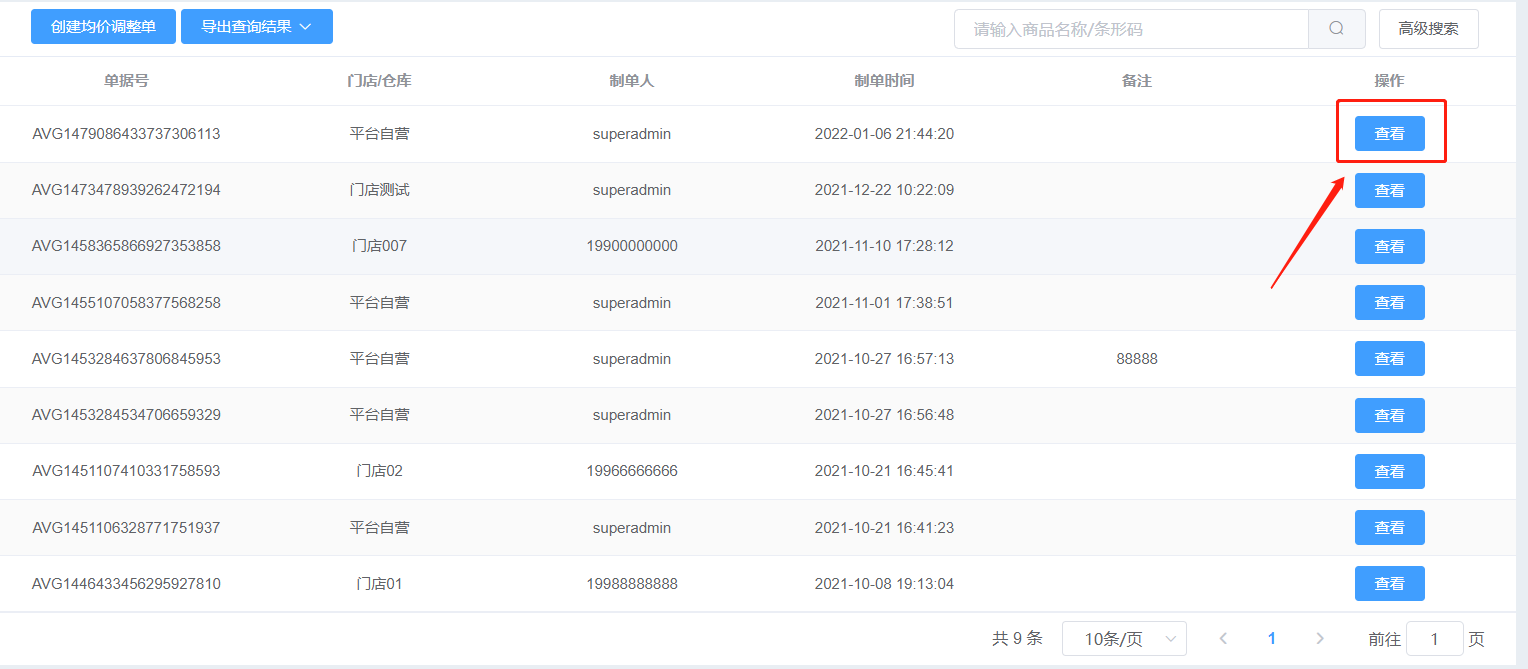The height and width of the screenshot is (669, 1528).
Task: Select order number AVG1446433456295927810
Action: click(x=126, y=583)
